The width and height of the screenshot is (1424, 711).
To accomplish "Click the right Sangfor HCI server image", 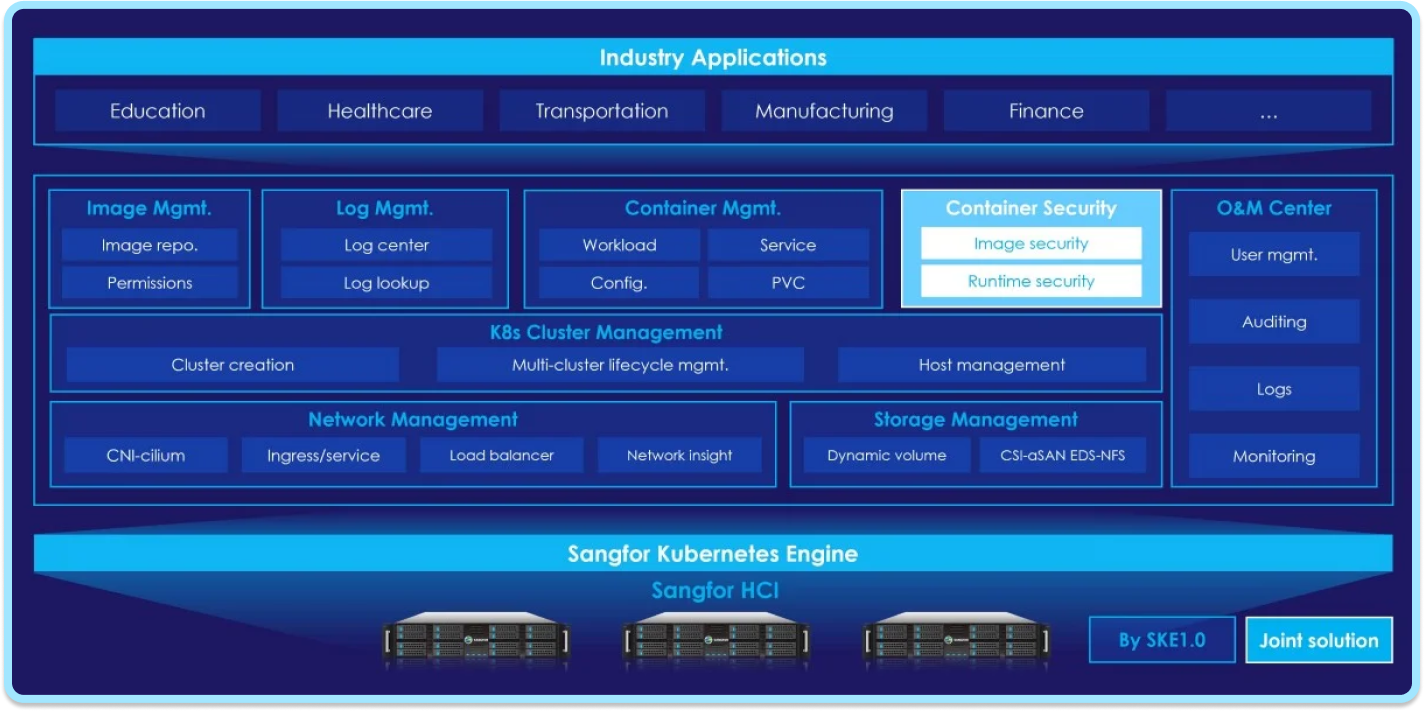I will click(956, 640).
